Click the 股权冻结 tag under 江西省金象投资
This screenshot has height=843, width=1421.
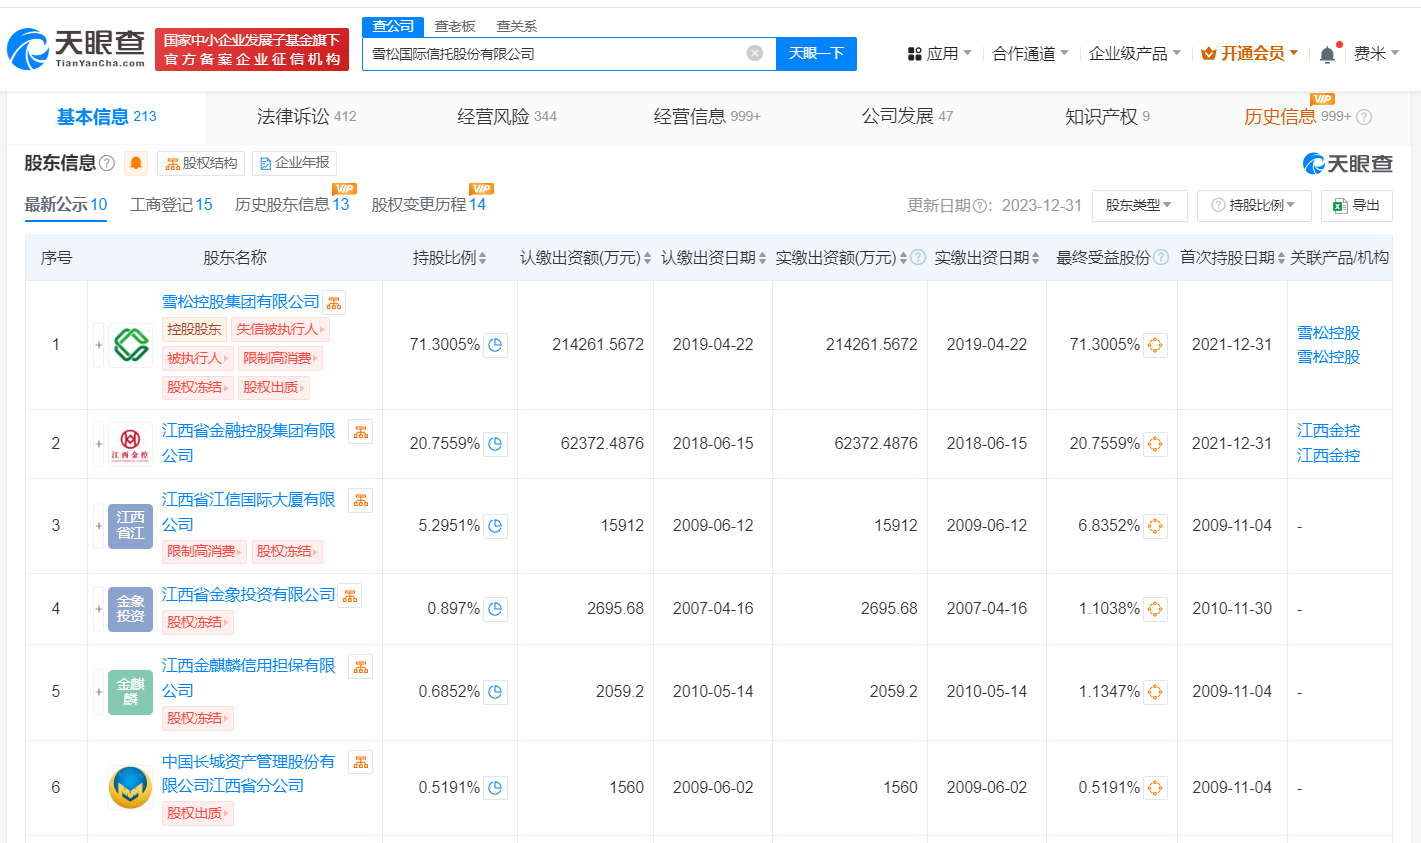[197, 622]
